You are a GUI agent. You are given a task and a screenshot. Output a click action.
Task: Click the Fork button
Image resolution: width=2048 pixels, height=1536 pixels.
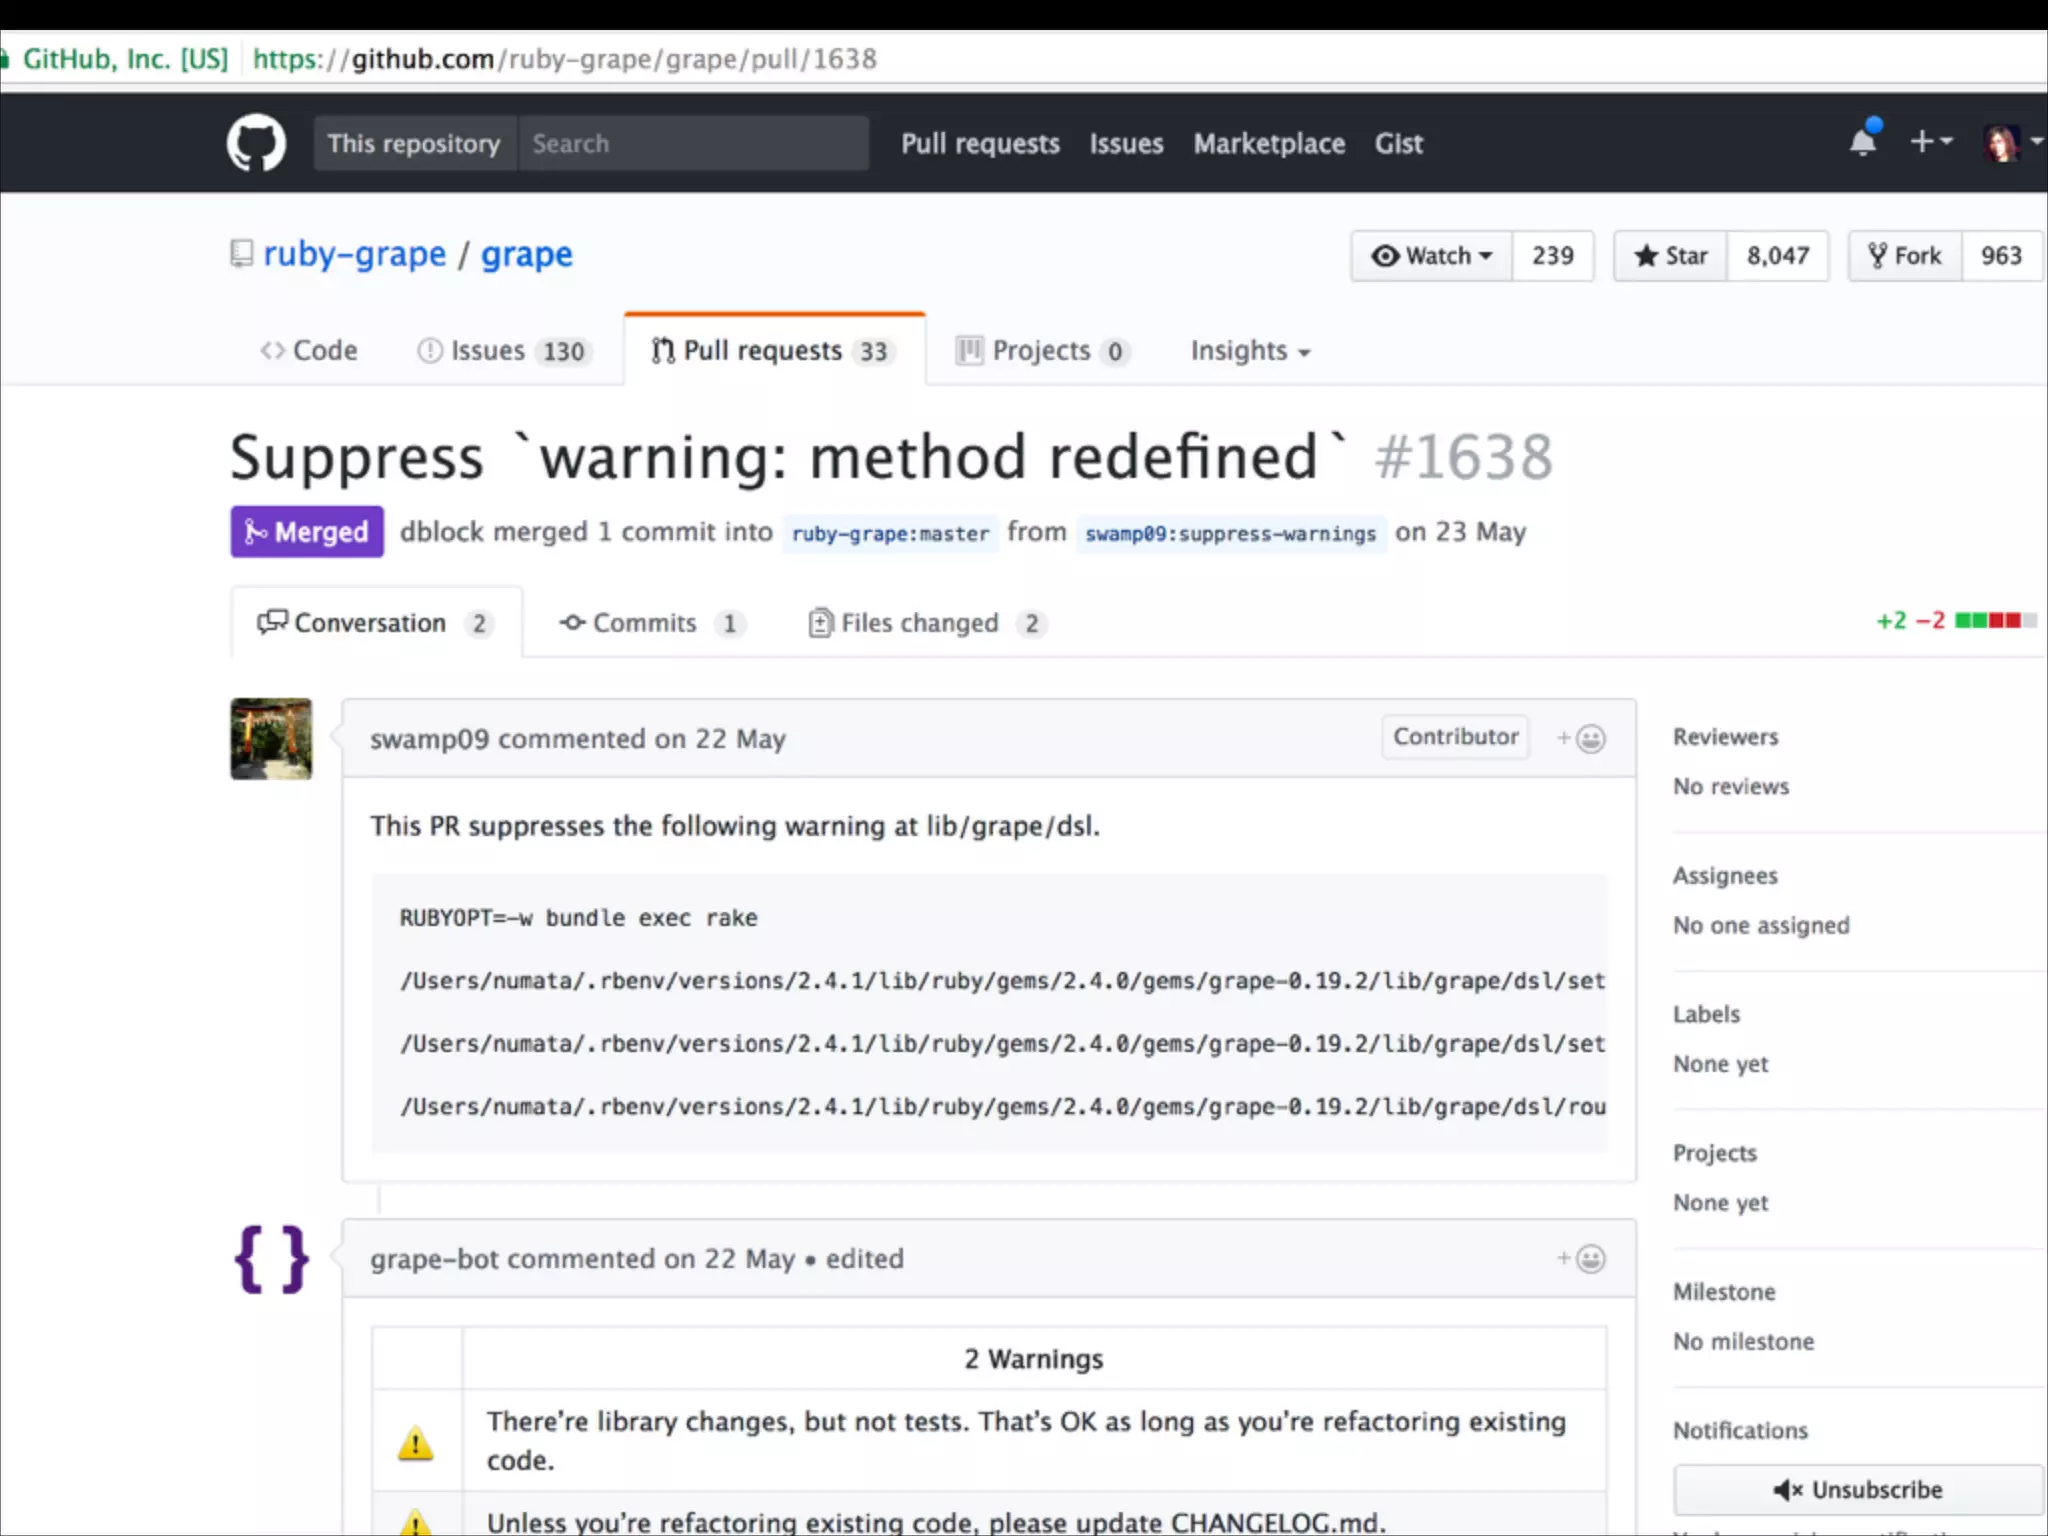tap(1905, 256)
